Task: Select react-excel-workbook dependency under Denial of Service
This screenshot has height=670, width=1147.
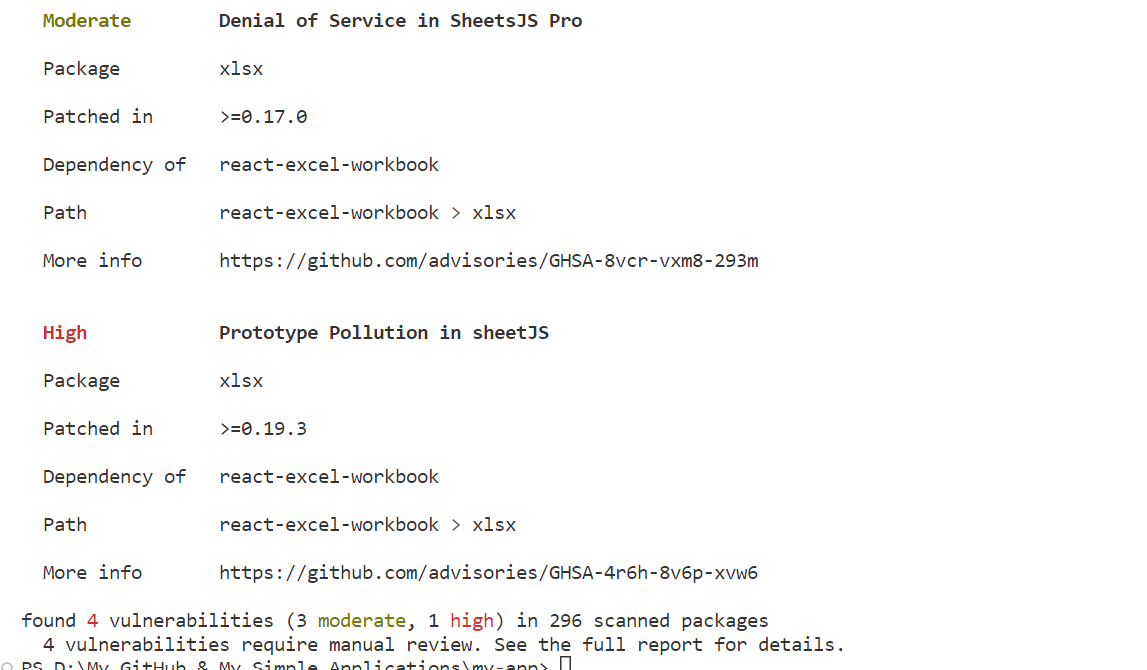Action: (x=328, y=165)
